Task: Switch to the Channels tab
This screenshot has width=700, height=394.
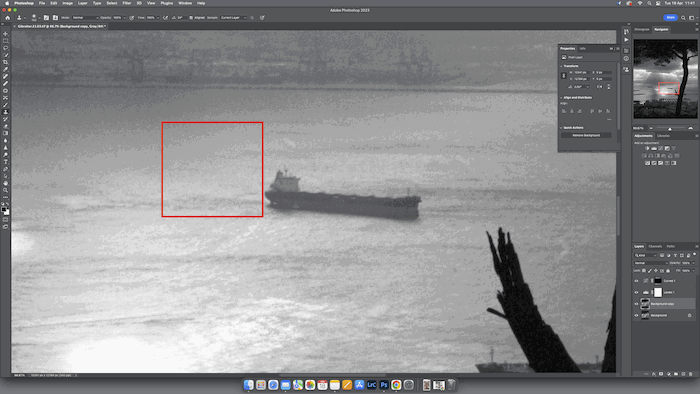Action: (655, 246)
